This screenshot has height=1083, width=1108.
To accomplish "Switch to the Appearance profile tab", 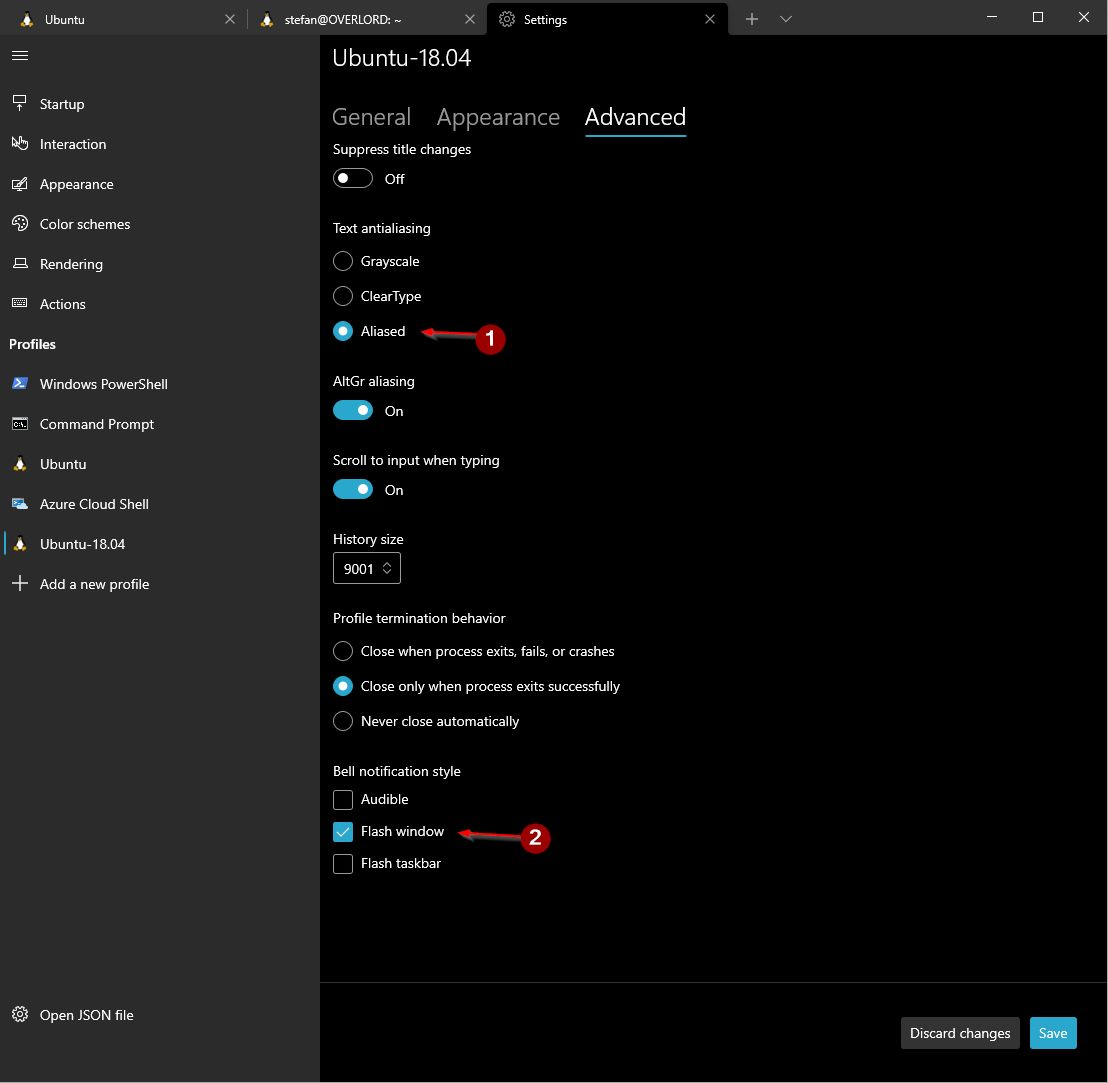I will click(498, 117).
